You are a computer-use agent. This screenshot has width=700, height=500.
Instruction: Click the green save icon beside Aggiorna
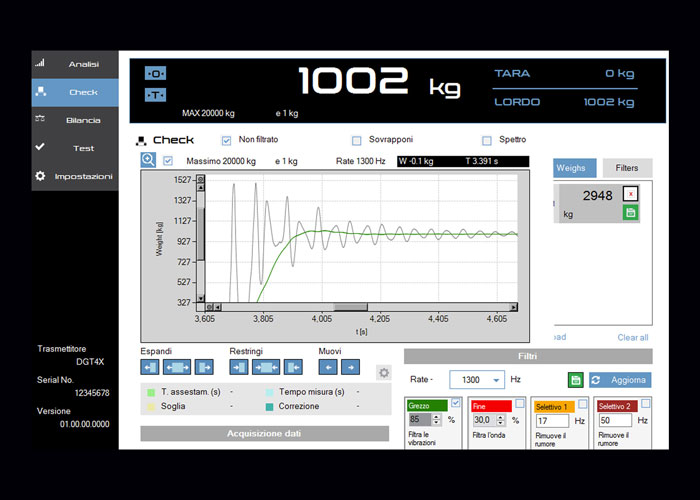coord(576,380)
